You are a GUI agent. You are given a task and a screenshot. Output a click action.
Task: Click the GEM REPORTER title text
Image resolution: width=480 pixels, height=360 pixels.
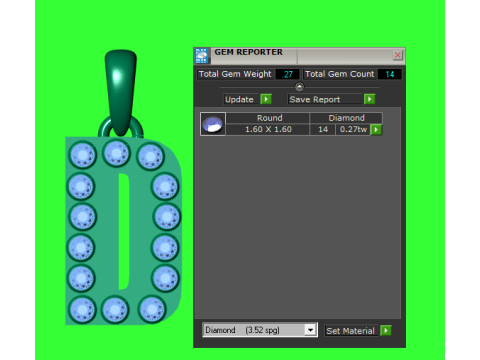249,52
